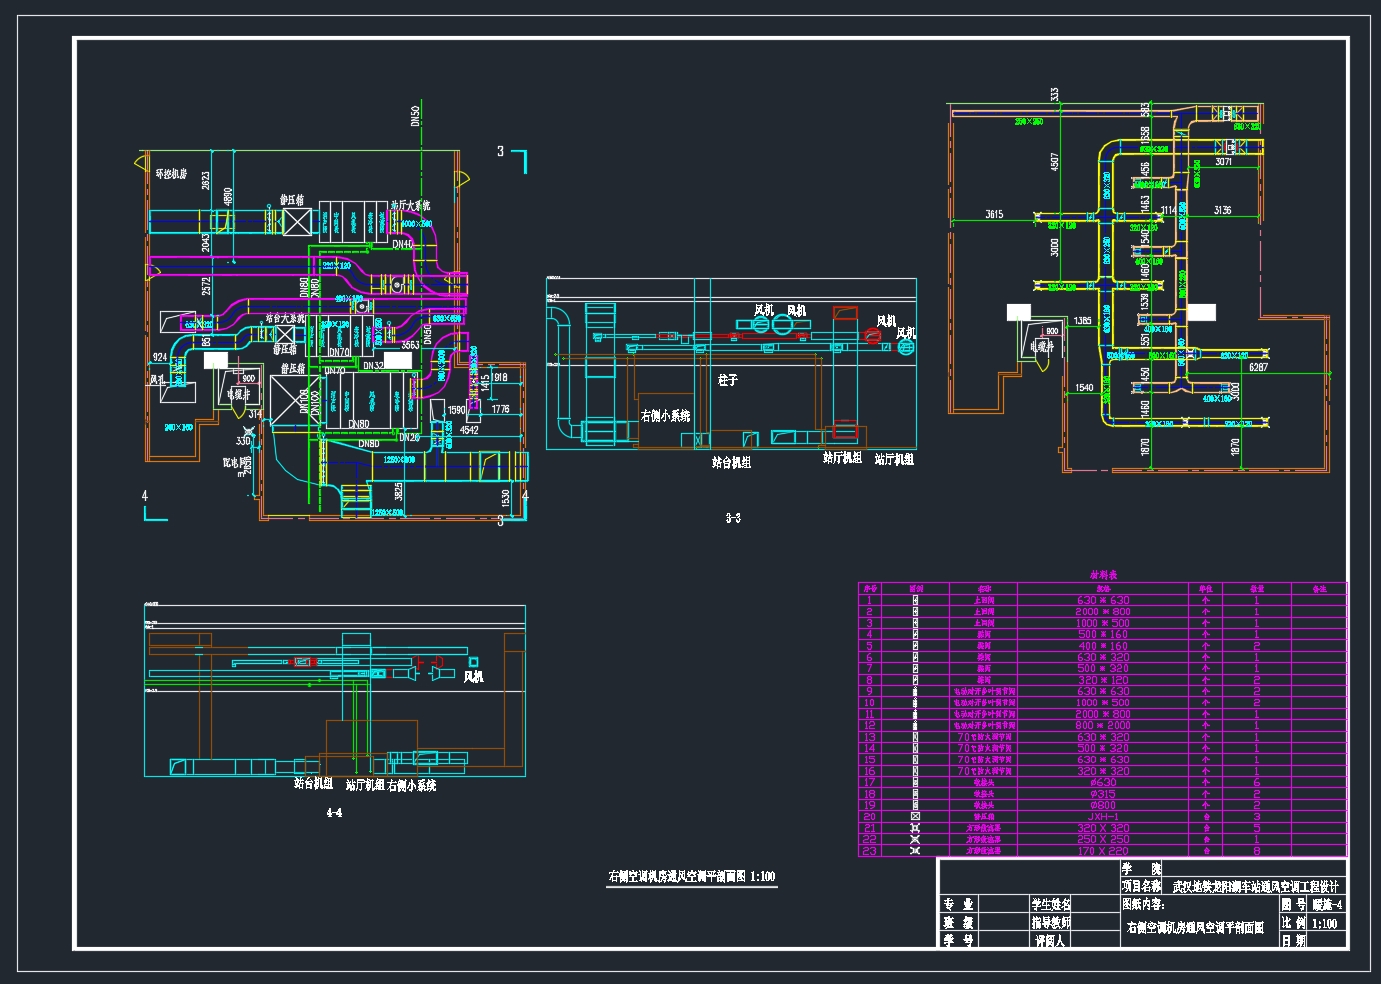
Task: Click the 6287 dimension in the right plan
Action: pos(1258,367)
